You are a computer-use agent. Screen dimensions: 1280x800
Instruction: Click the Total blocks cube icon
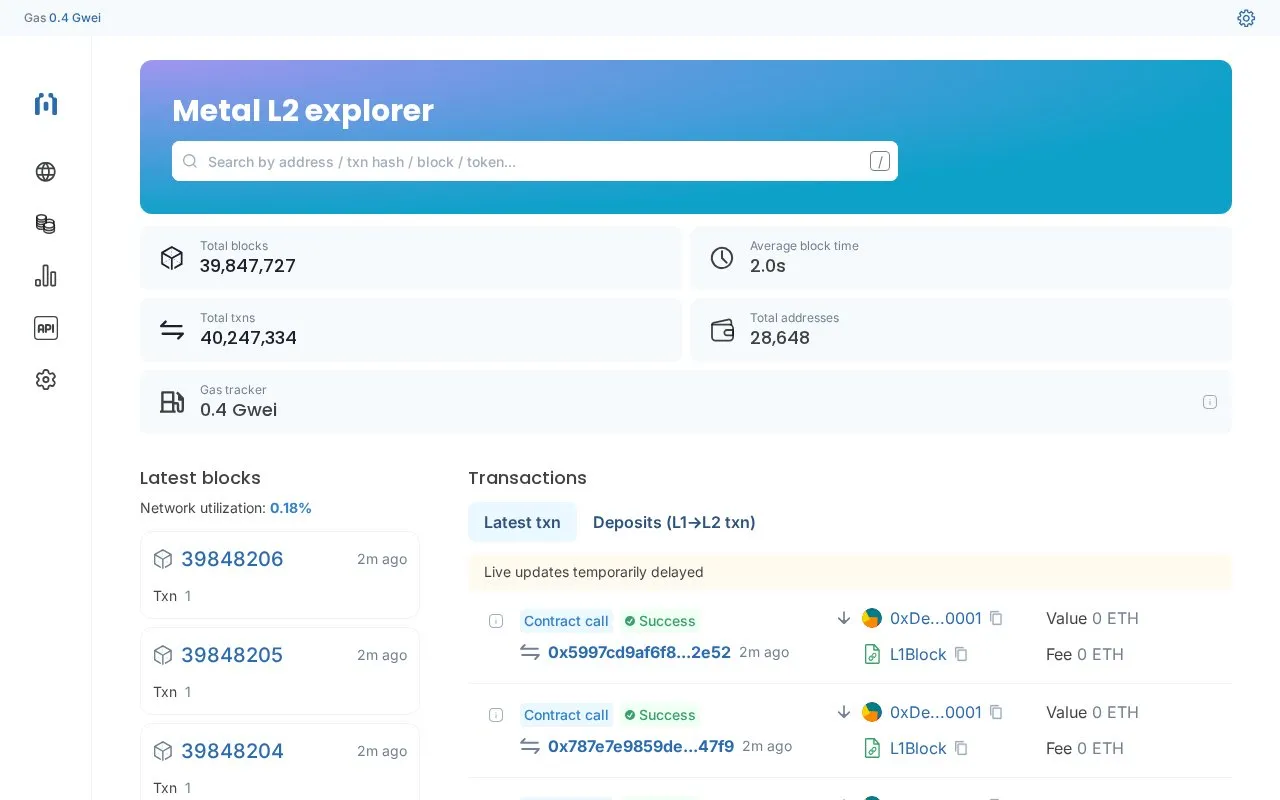coord(172,258)
